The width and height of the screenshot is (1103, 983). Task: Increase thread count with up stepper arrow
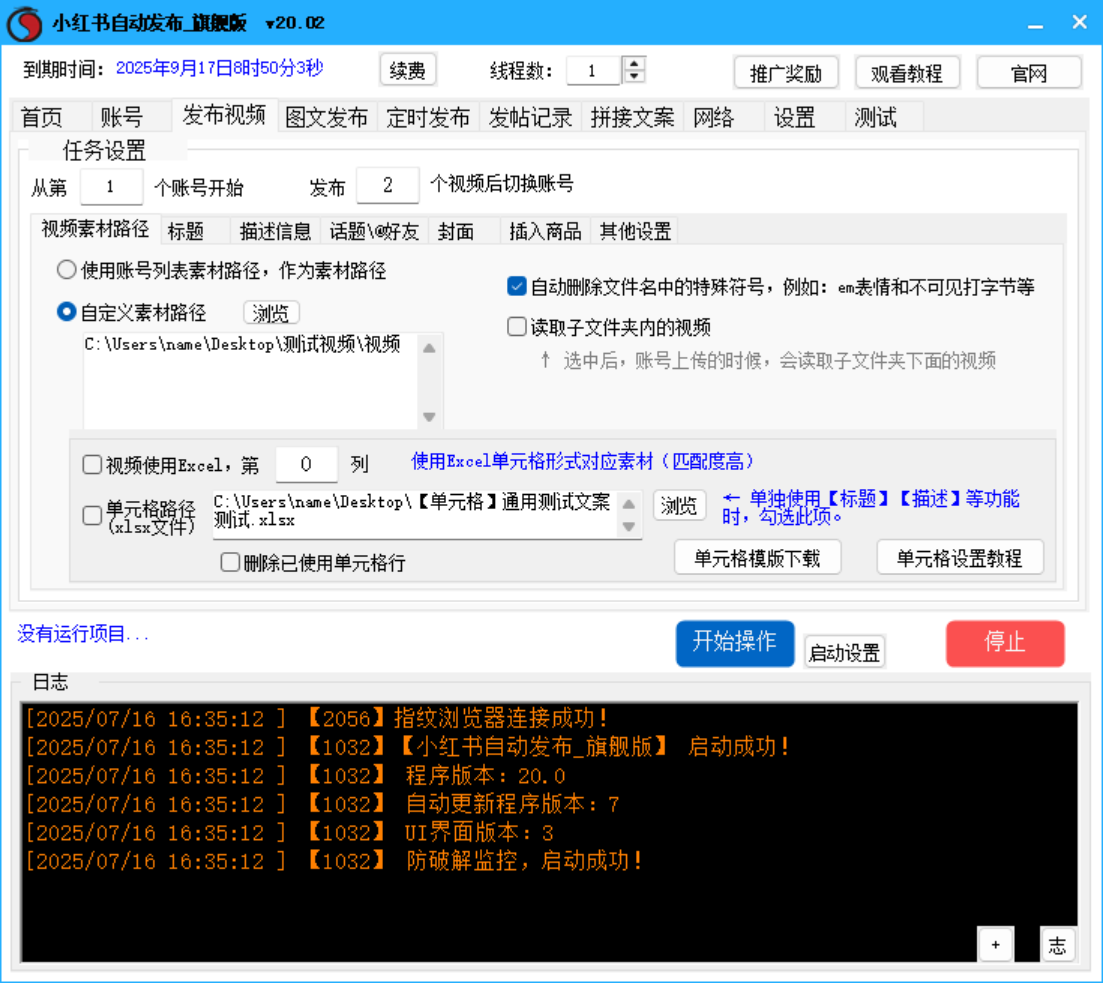tap(635, 63)
